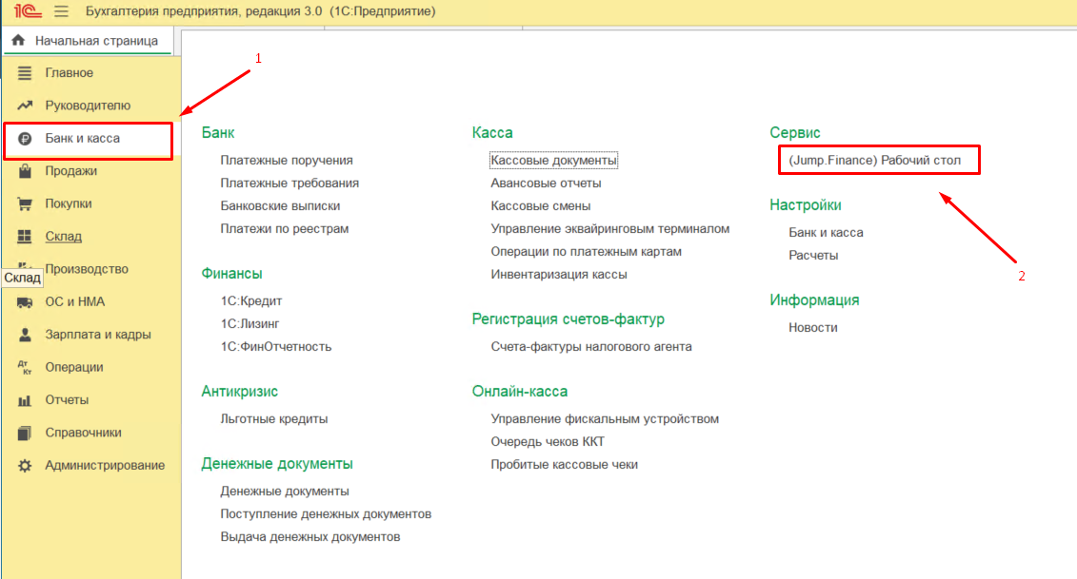
Task: Click the ОС и НМА truck icon
Action: coord(25,302)
